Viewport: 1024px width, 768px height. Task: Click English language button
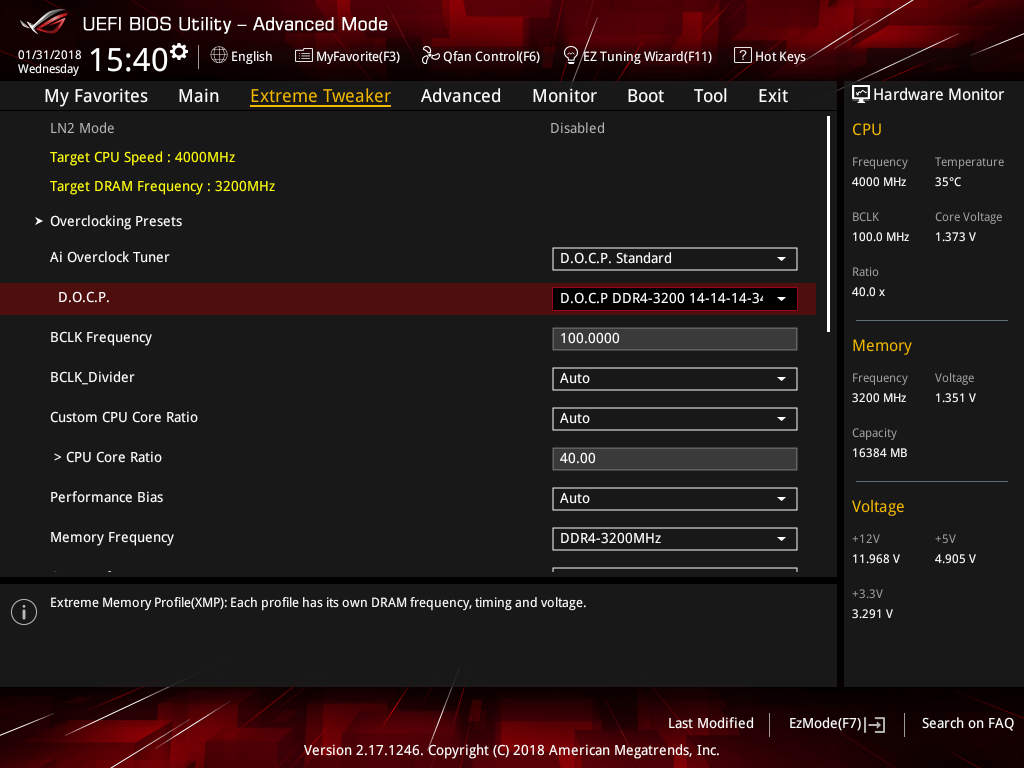251,57
